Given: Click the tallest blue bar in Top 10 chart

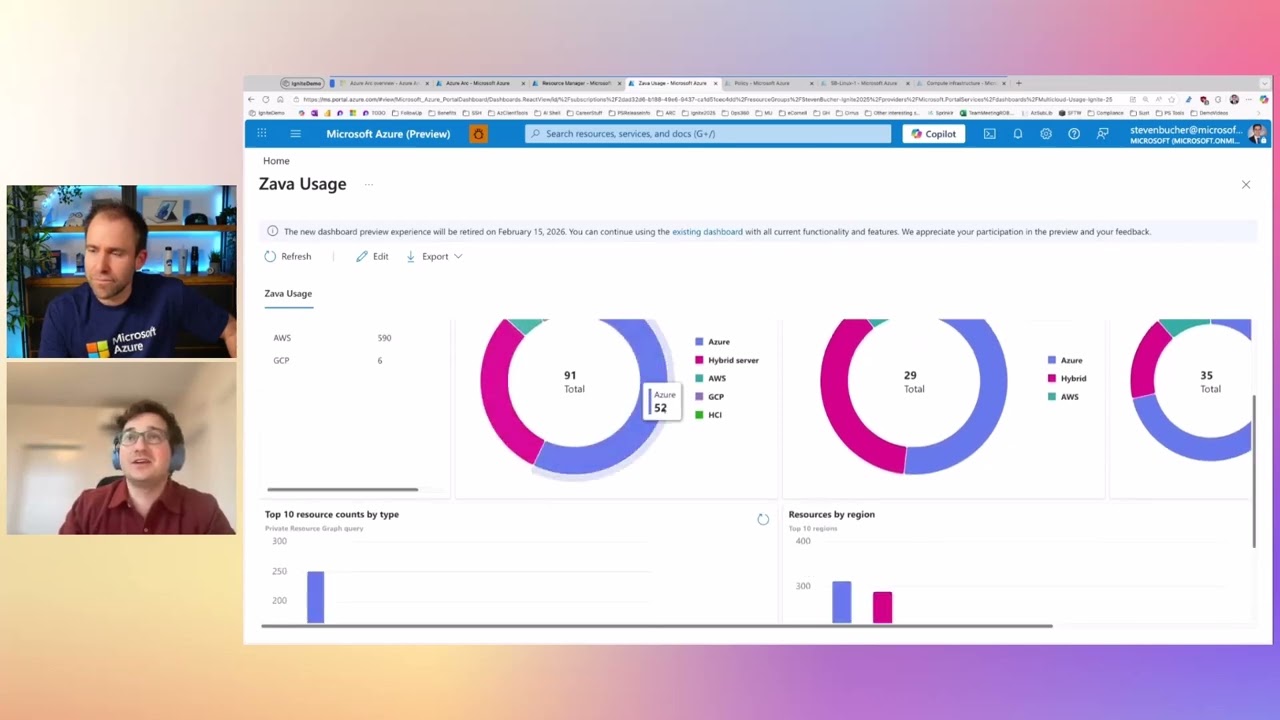Looking at the screenshot, I should click(315, 597).
